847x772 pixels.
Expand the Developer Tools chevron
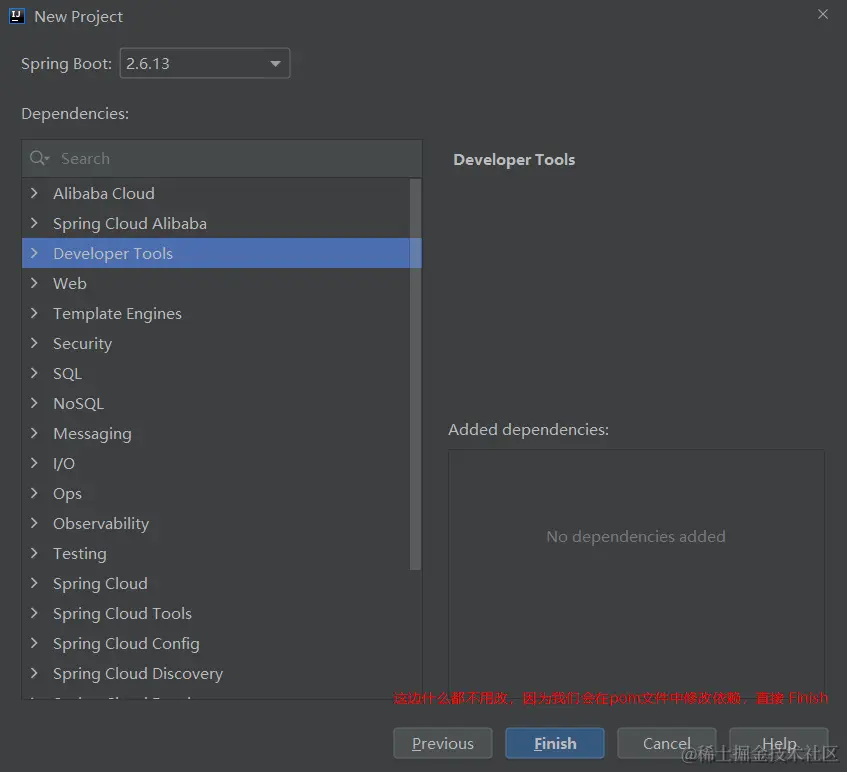[34, 253]
